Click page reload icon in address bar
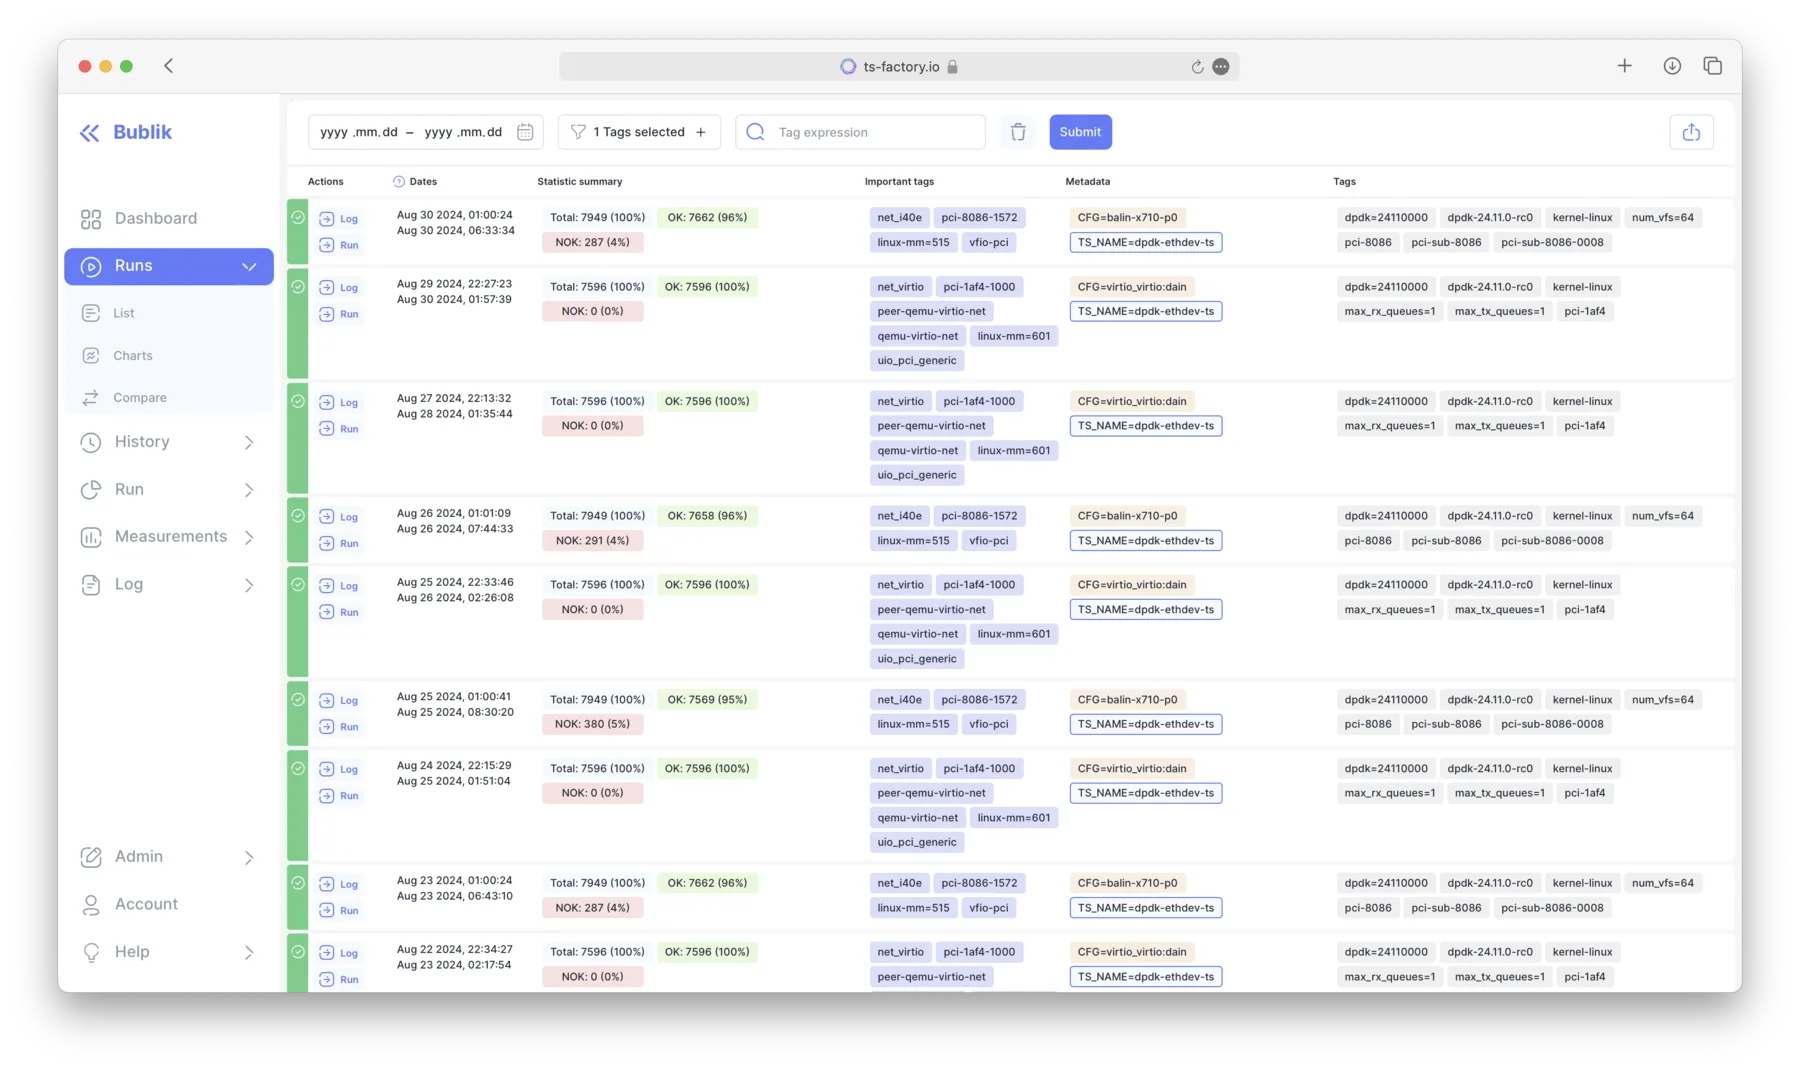The width and height of the screenshot is (1800, 1069). click(x=1197, y=67)
